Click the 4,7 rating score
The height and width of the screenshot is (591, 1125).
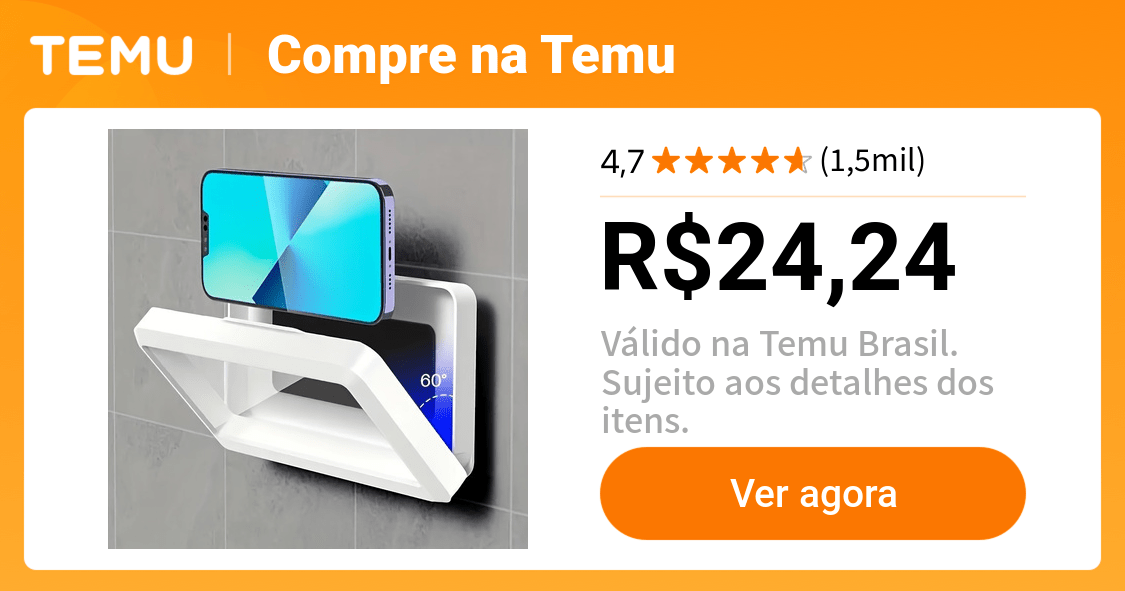coord(622,161)
